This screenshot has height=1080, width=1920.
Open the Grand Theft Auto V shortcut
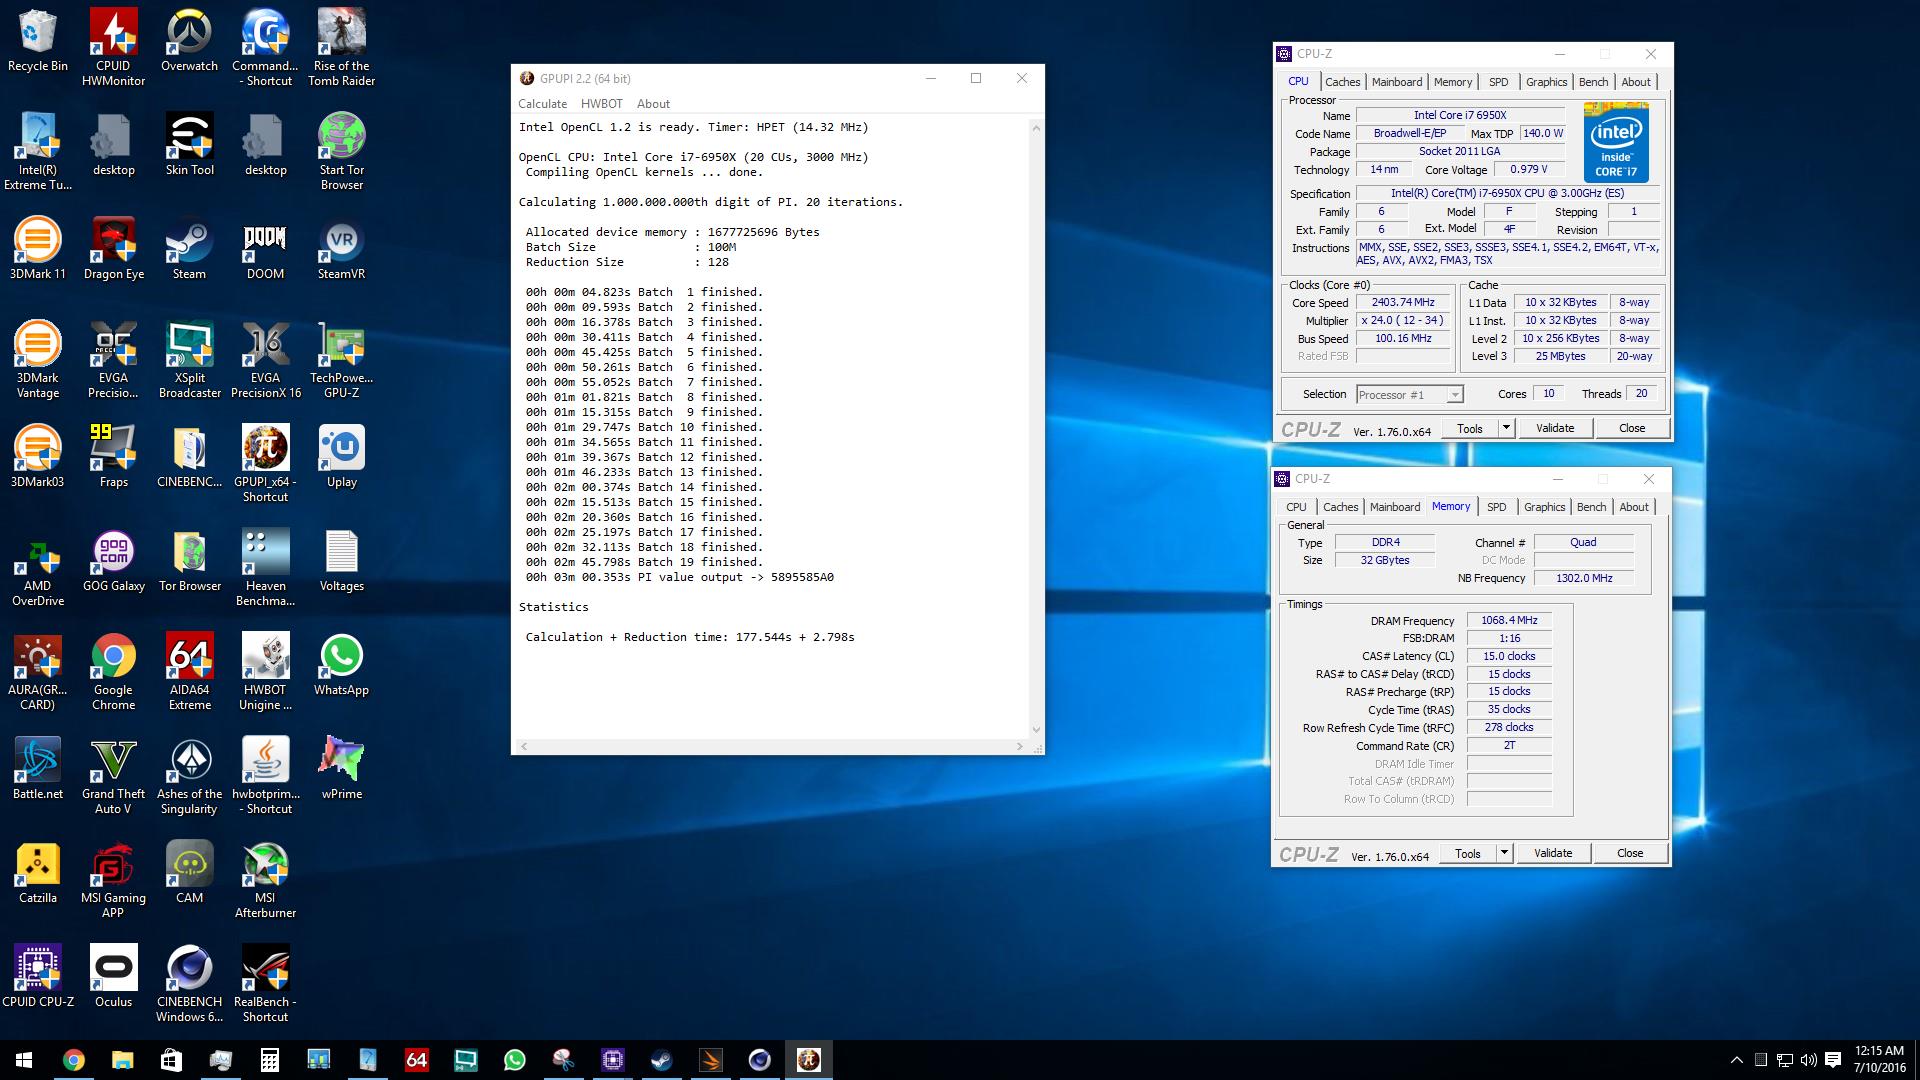pos(113,775)
